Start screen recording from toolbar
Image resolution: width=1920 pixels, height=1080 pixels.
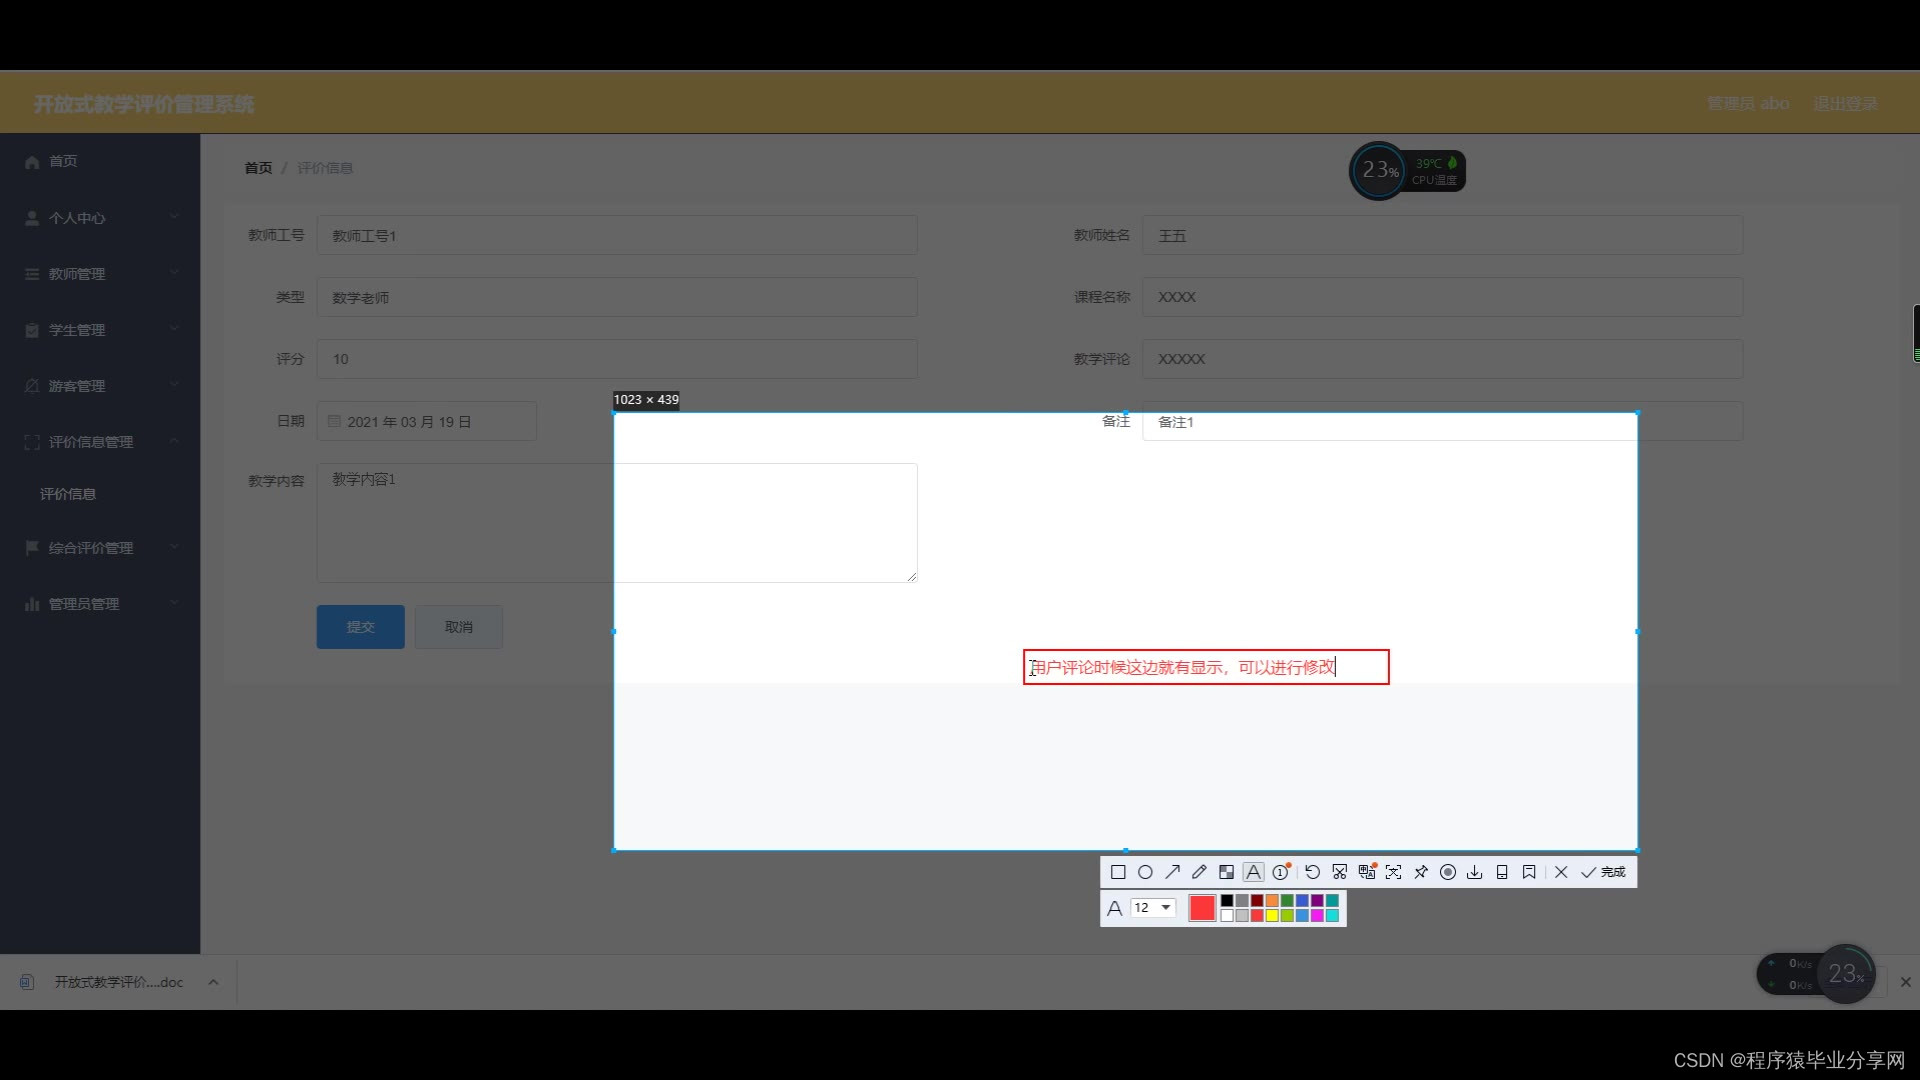point(1447,872)
